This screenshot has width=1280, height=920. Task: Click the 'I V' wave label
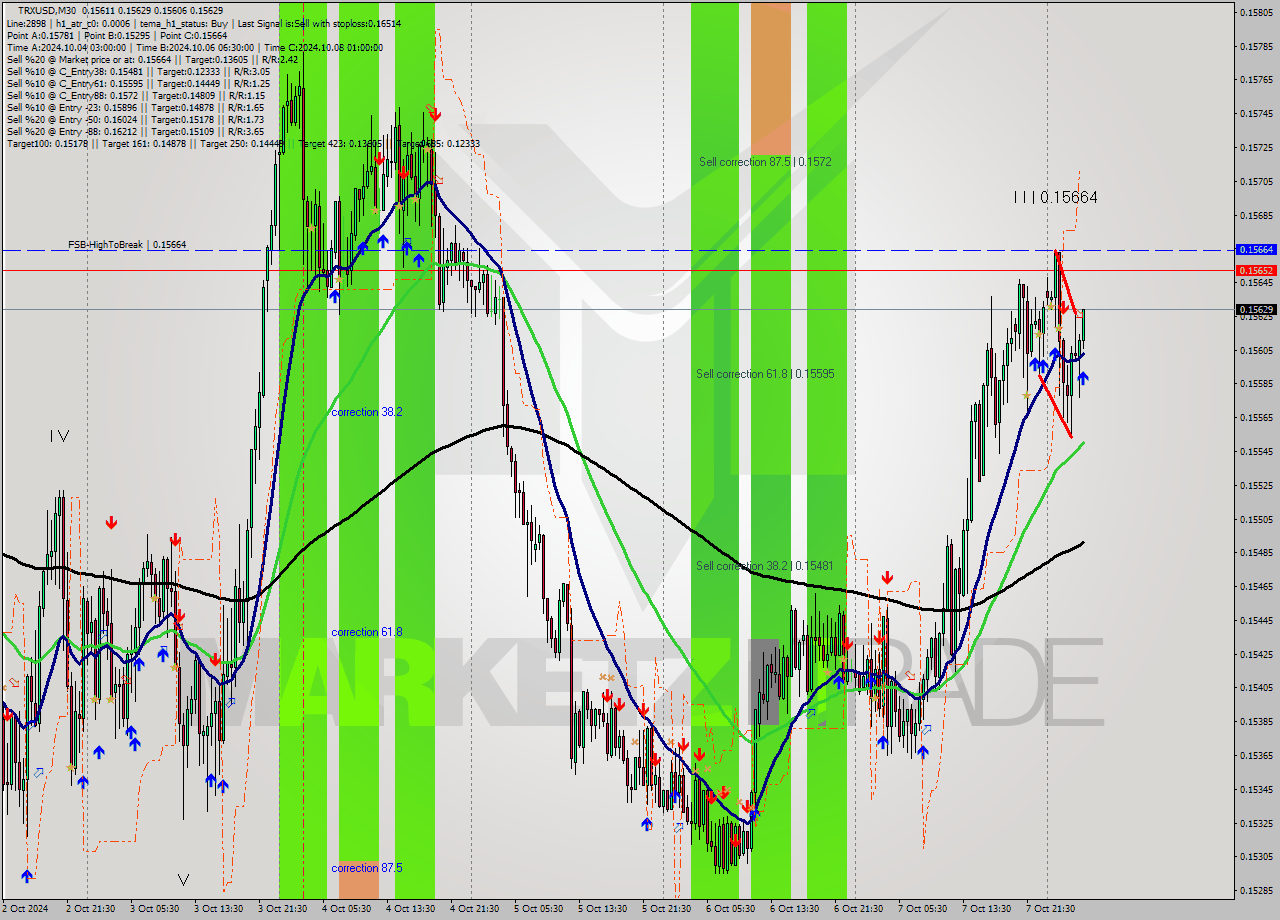tap(59, 436)
